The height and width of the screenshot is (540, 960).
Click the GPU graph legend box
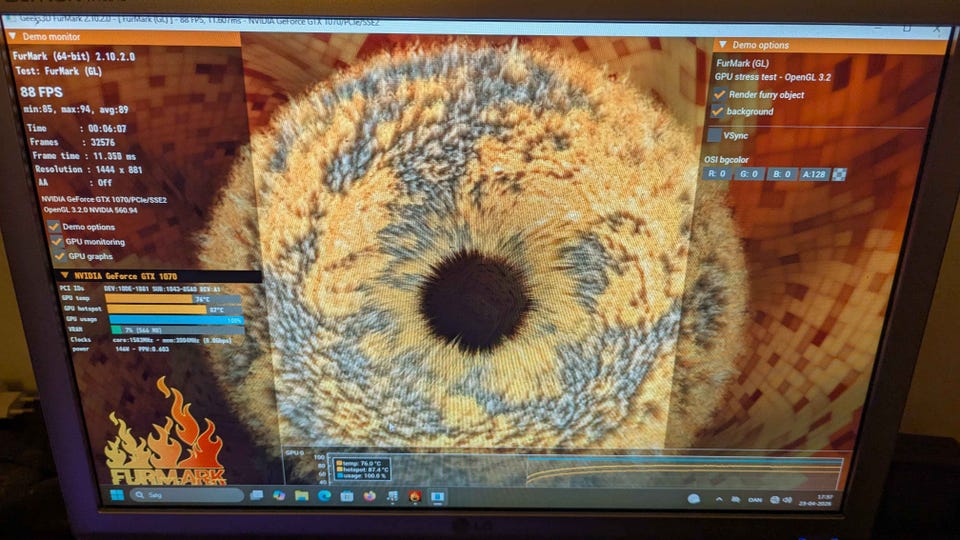361,468
